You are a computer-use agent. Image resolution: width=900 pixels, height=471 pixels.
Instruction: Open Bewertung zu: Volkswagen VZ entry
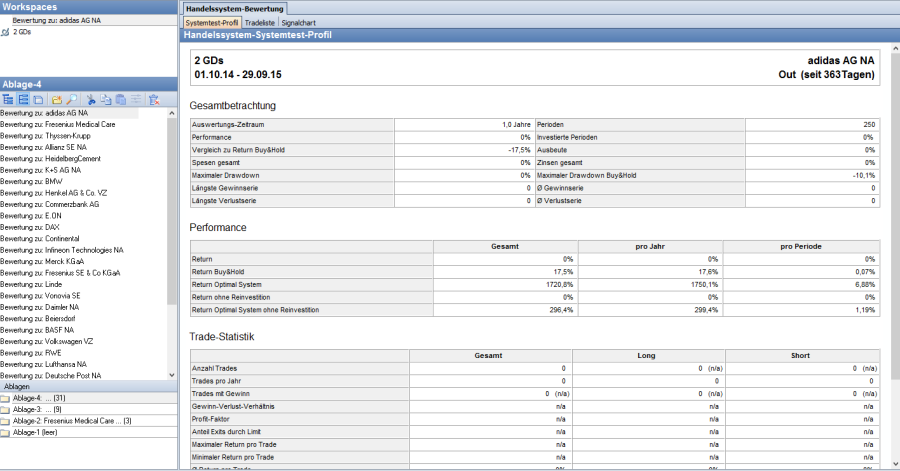(x=48, y=341)
